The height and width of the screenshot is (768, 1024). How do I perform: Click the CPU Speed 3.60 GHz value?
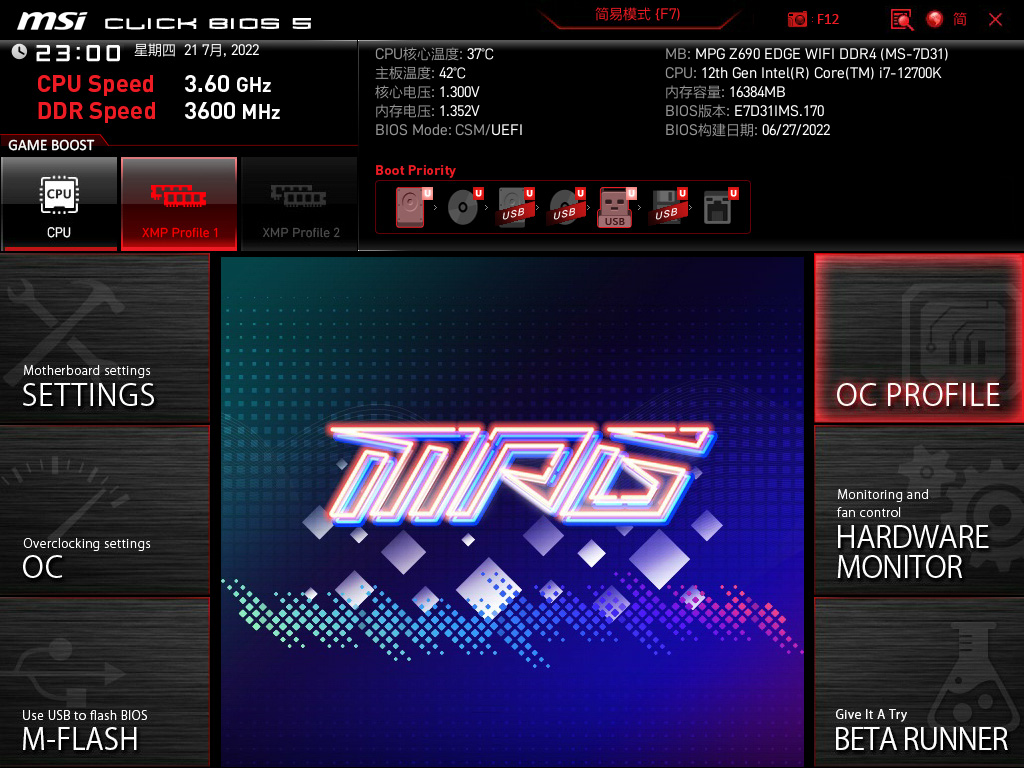(227, 84)
